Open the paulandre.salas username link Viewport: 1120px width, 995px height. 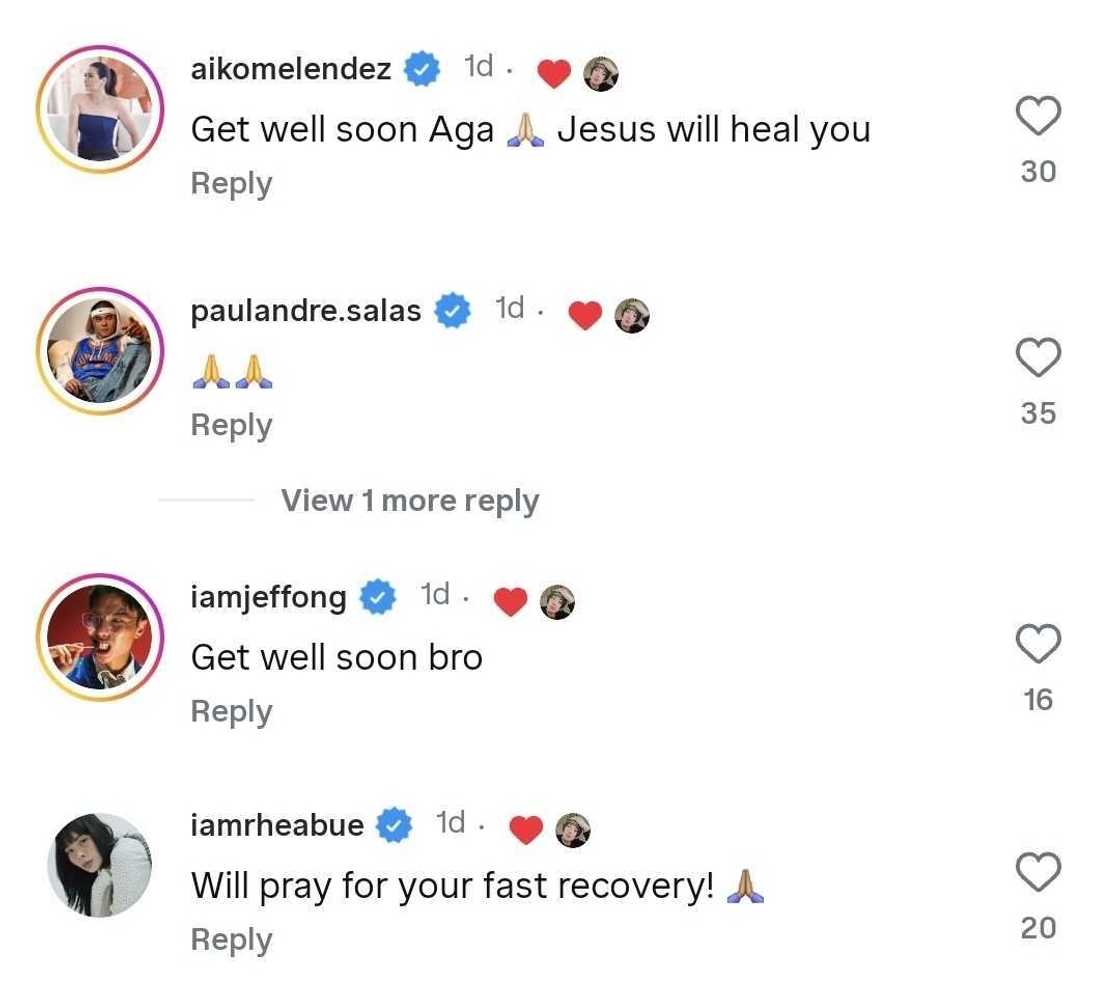[x=305, y=311]
